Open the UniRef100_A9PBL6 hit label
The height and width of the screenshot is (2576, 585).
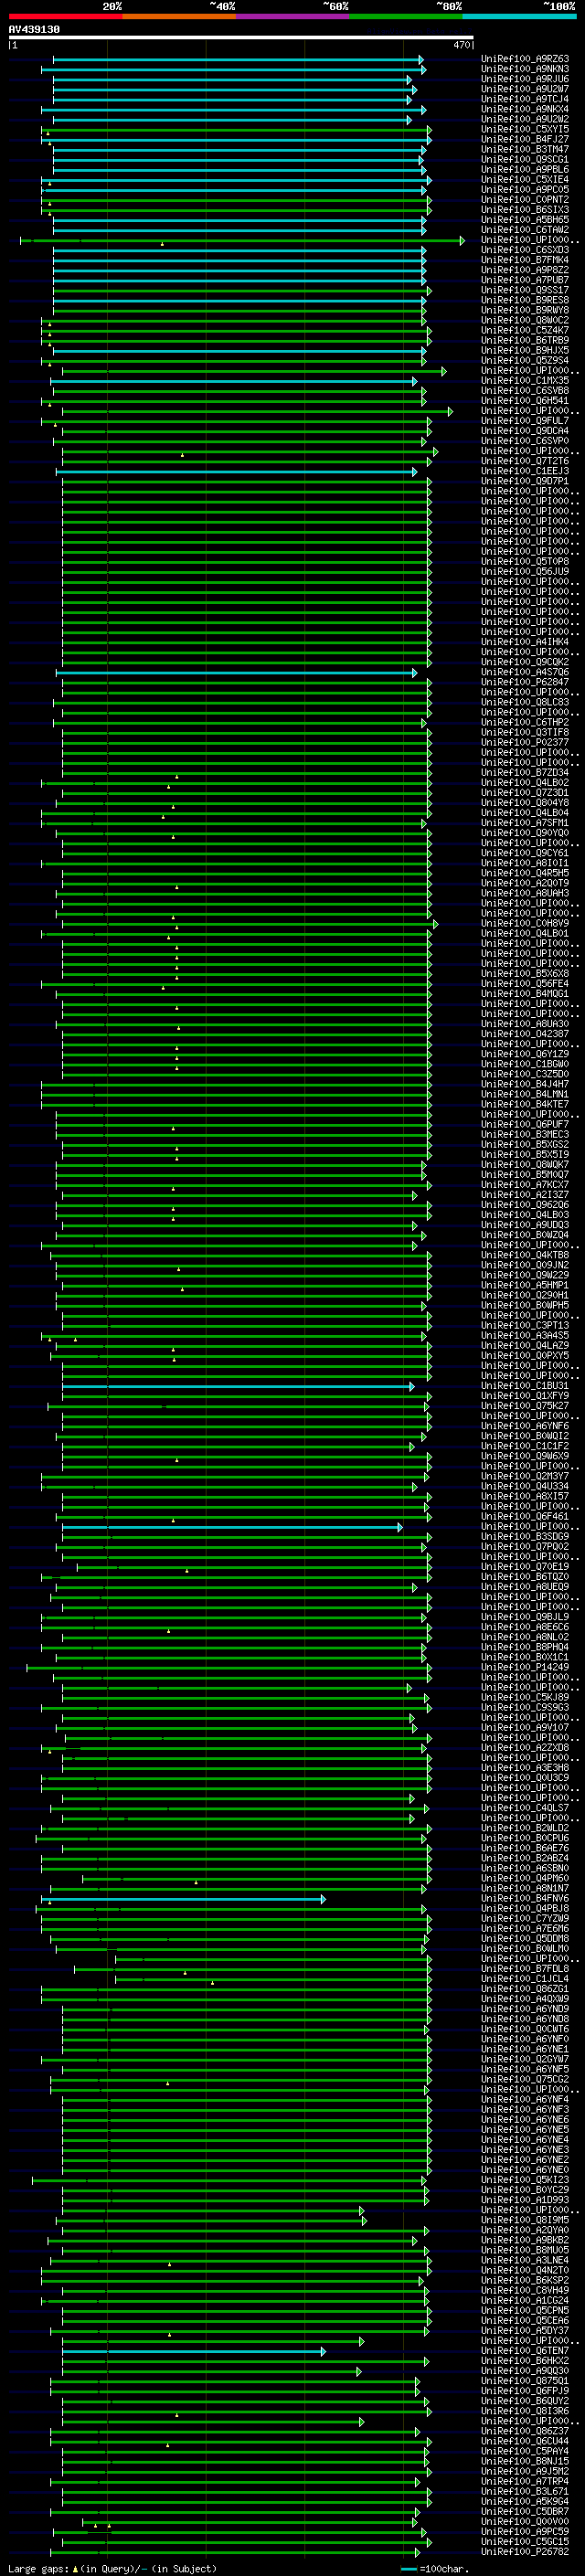[x=525, y=170]
